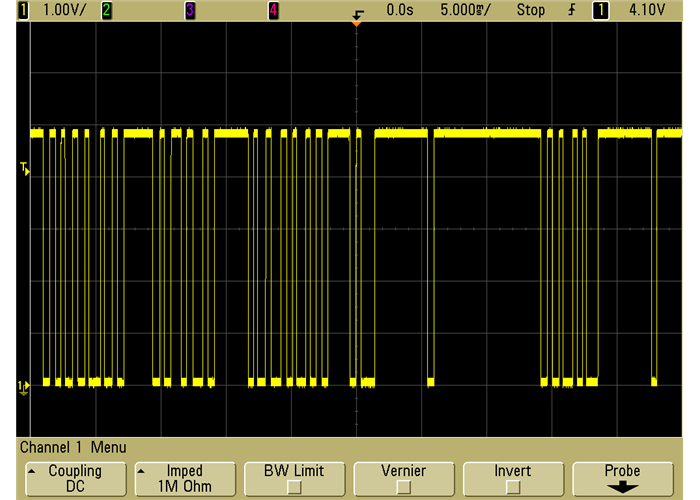
Task: Select the green channel 2 indicator
Action: (x=106, y=10)
